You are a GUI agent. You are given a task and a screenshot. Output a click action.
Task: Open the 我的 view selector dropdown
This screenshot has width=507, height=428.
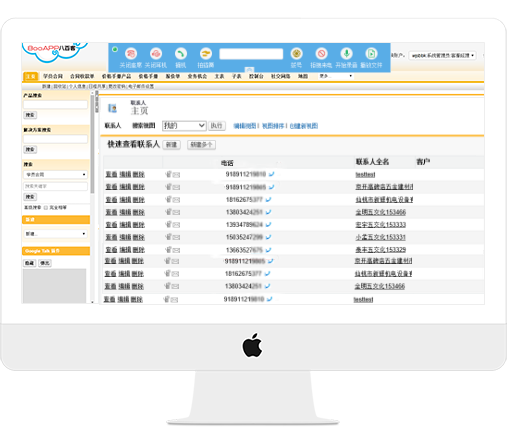tap(184, 126)
